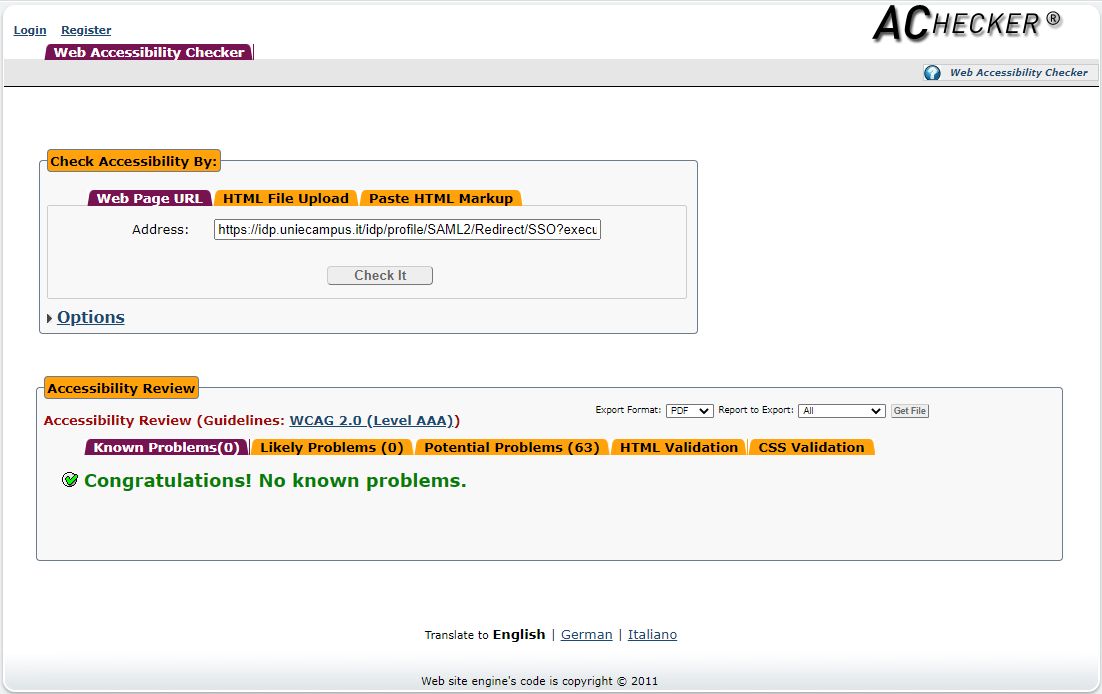Click the Get File button
Viewport: 1102px width, 694px height.
pos(909,411)
